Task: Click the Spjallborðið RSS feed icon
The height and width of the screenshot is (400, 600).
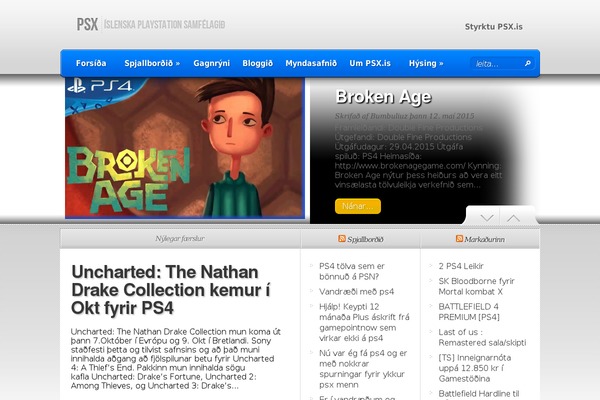Action: [342, 239]
